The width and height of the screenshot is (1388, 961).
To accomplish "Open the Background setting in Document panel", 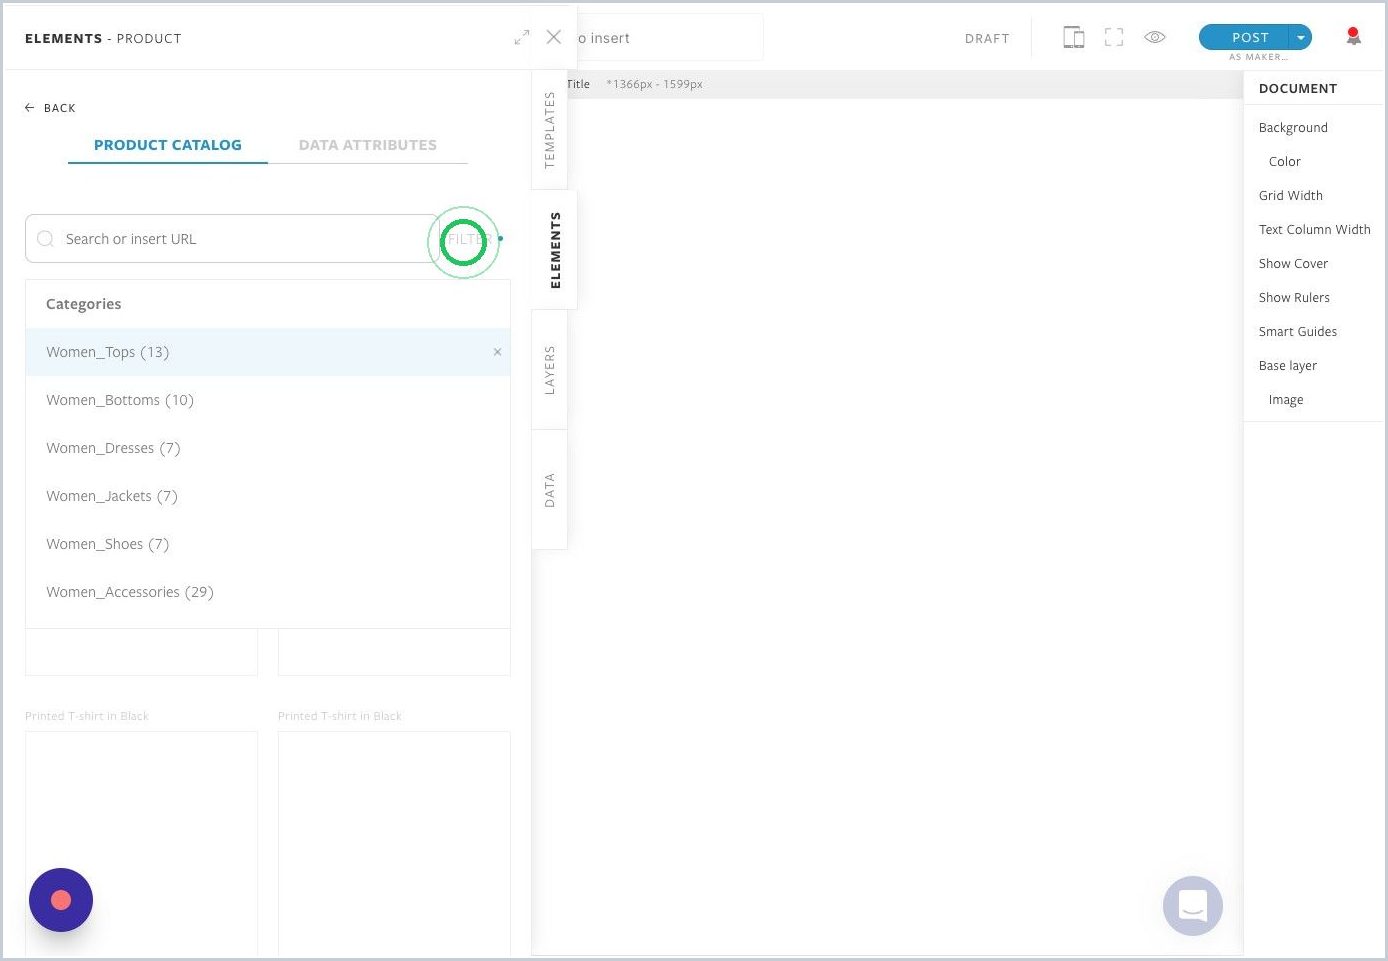I will (x=1293, y=128).
